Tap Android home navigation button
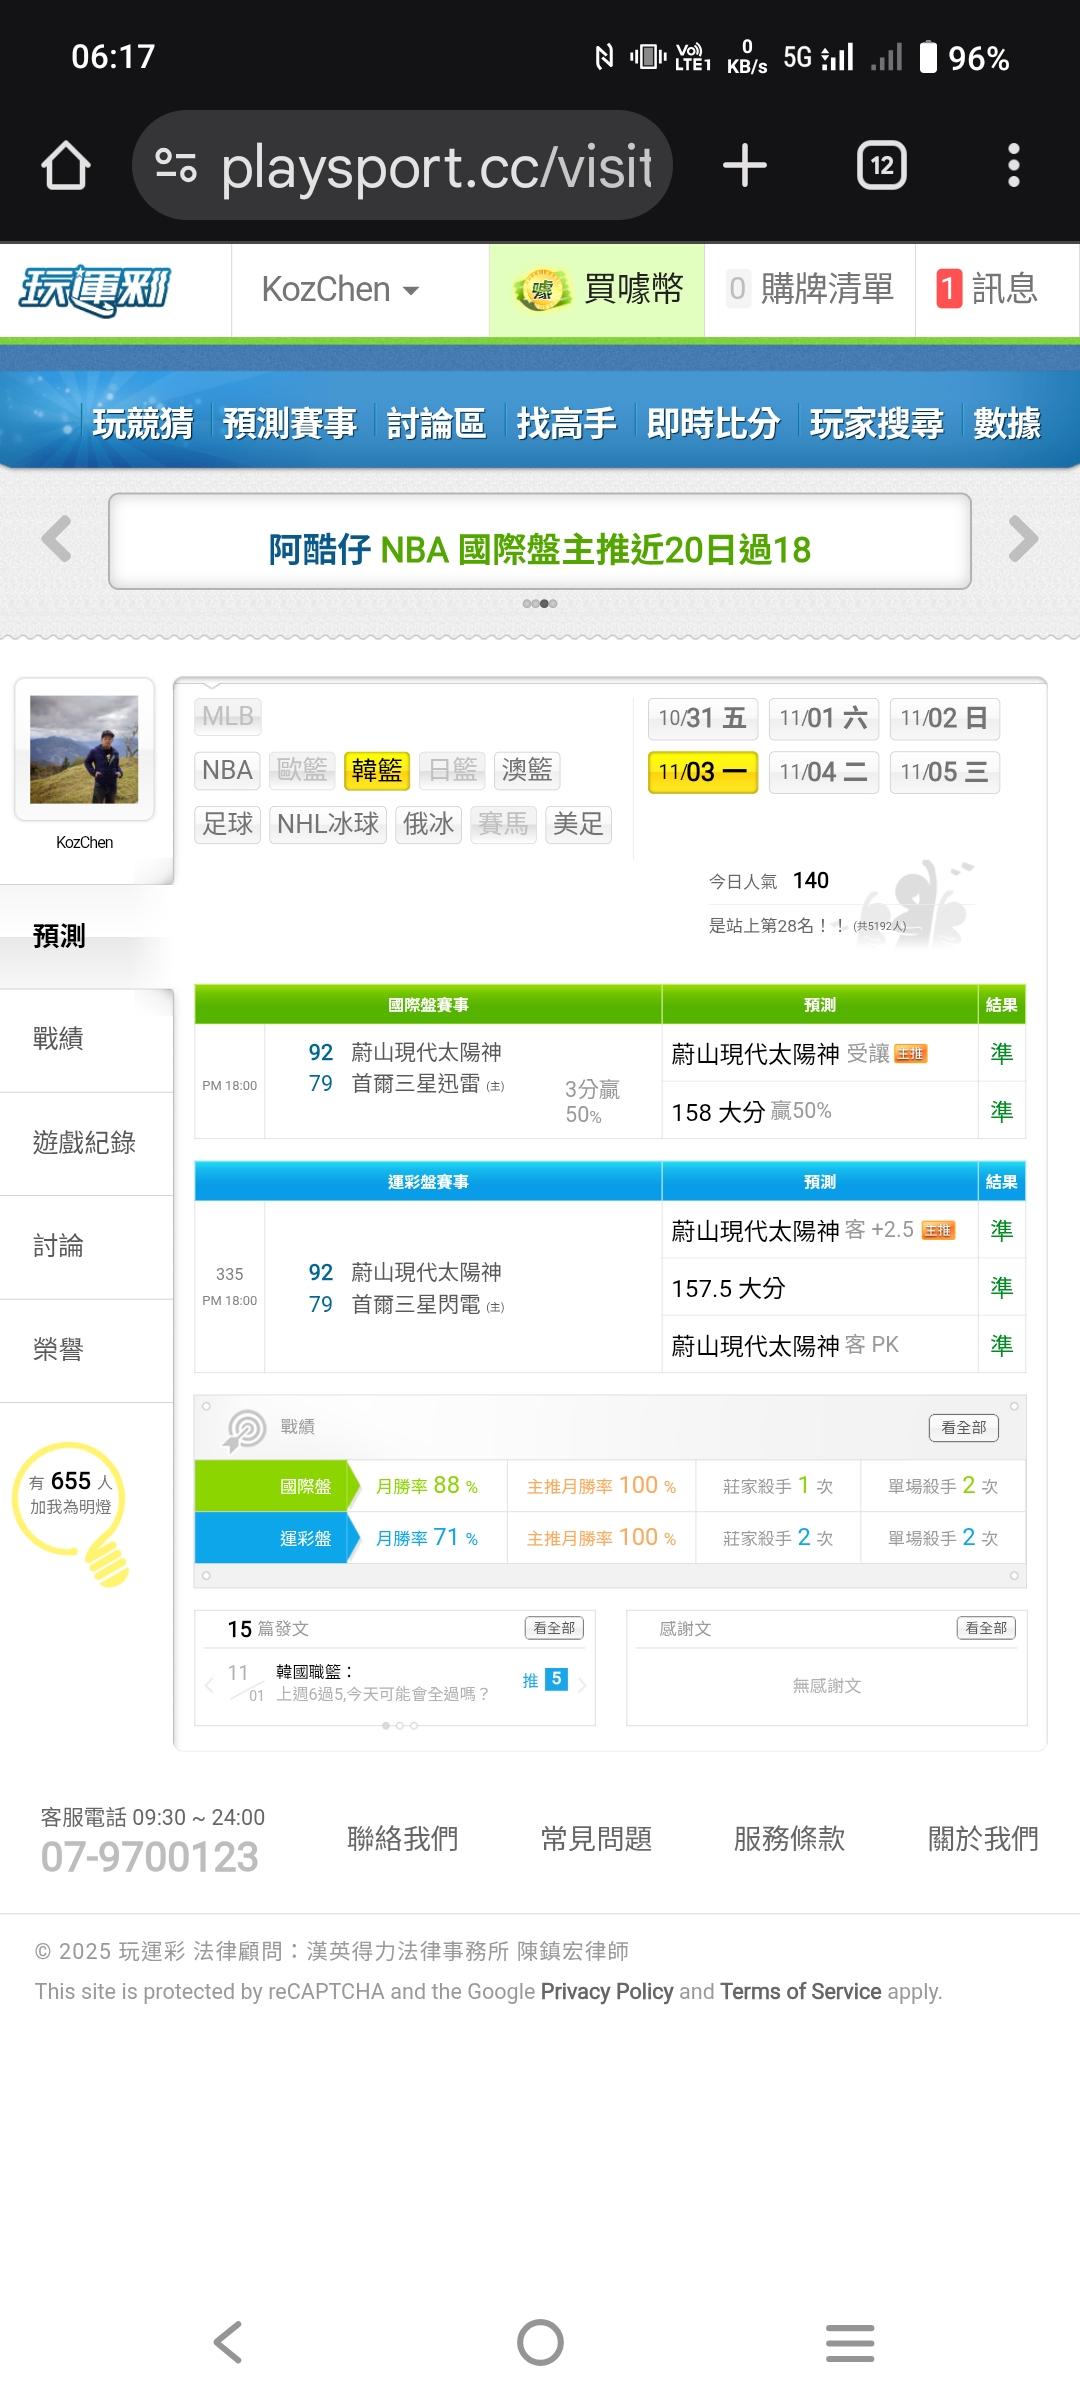Viewport: 1080px width, 2400px height. [x=540, y=2342]
